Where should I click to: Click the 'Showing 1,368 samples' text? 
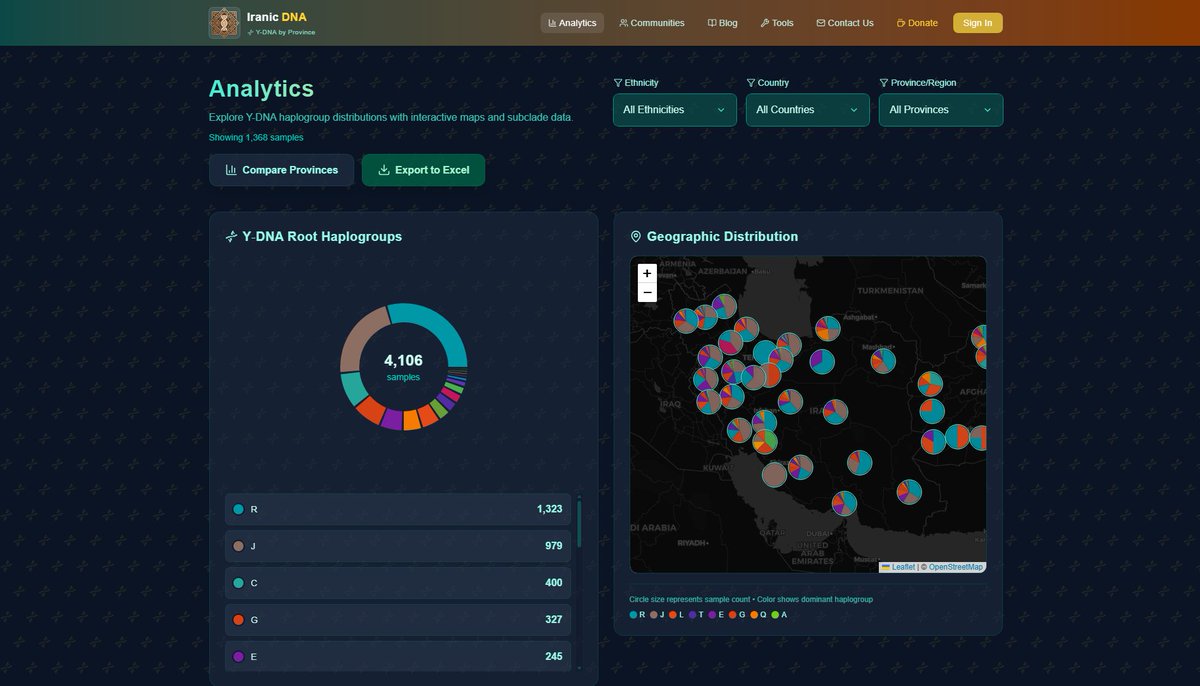click(256, 137)
